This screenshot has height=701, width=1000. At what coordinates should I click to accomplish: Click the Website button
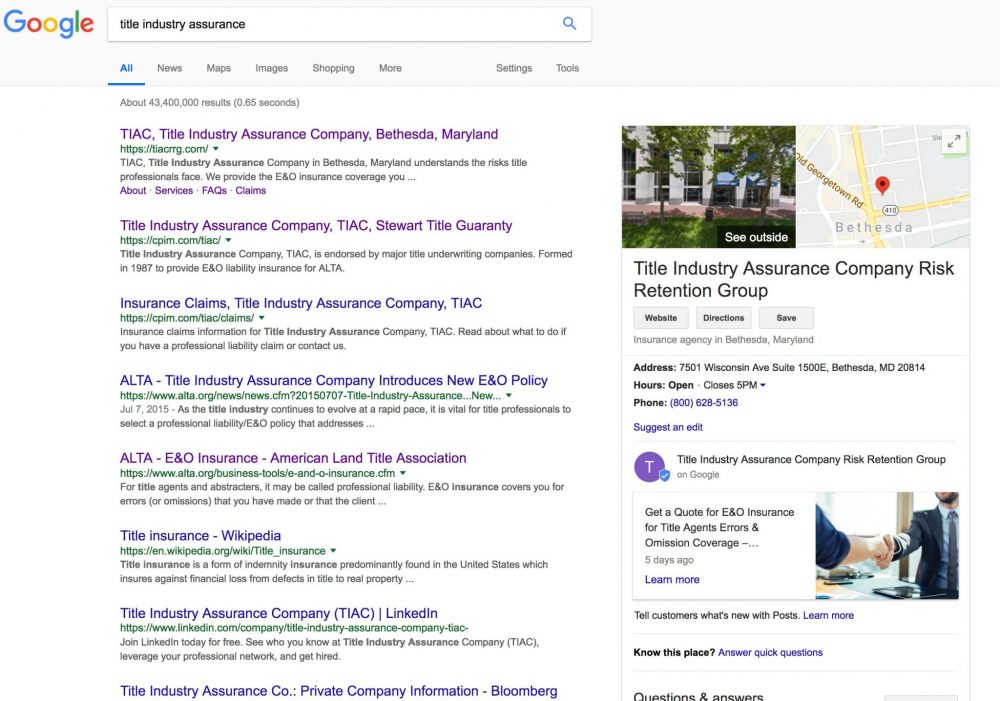660,317
